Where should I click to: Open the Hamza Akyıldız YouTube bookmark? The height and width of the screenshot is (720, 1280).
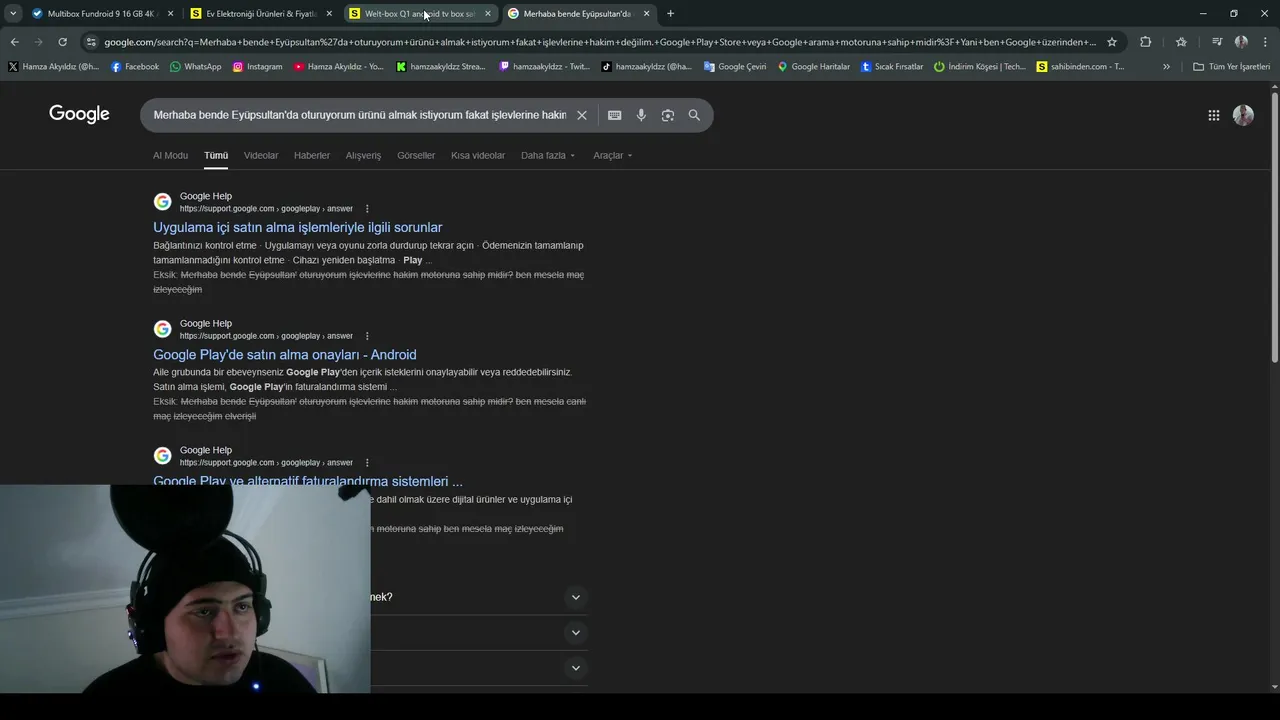pyautogui.click(x=338, y=67)
